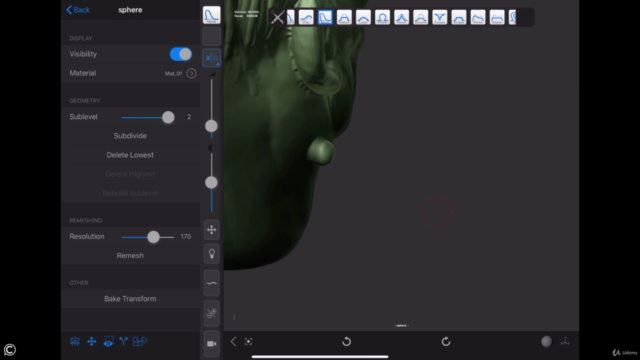Click the brush intensity slider knob

pyautogui.click(x=211, y=182)
